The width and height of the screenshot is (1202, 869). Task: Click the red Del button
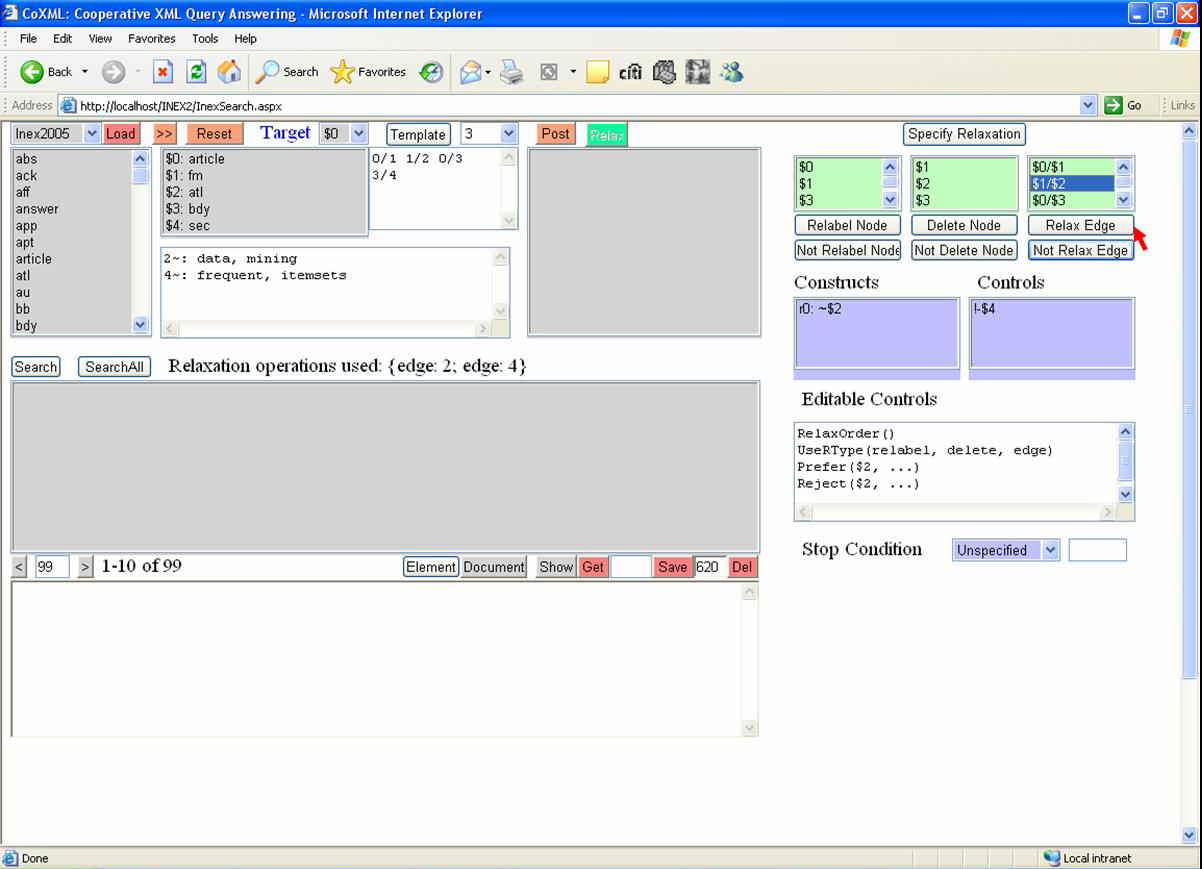coord(742,567)
